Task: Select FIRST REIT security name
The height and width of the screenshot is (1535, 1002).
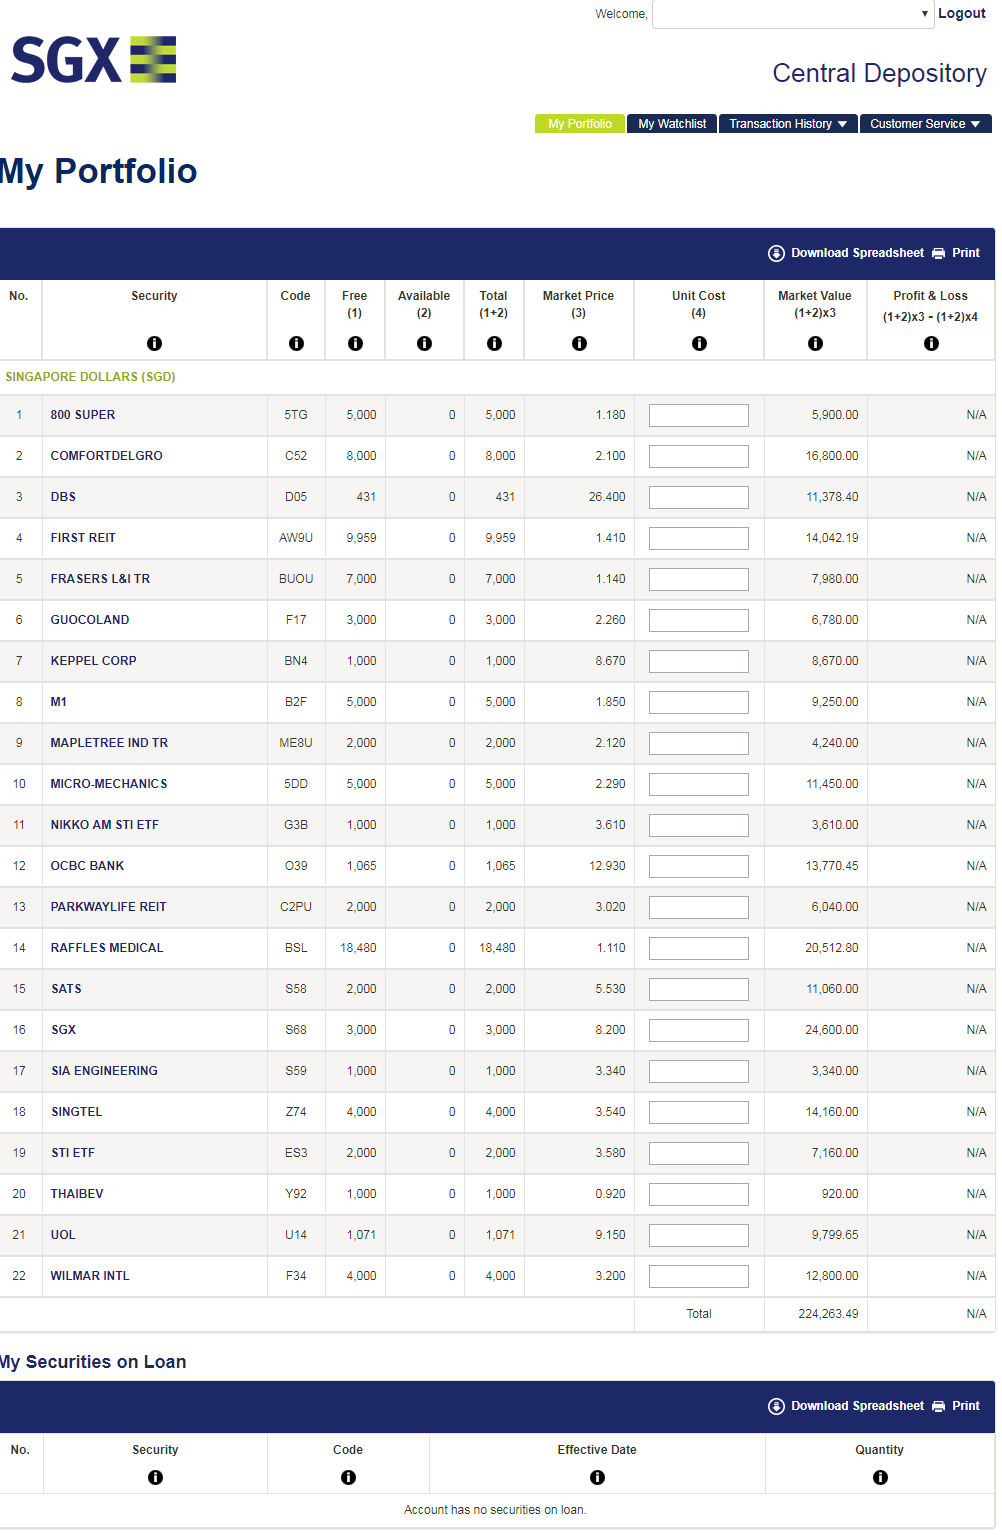Action: click(83, 538)
